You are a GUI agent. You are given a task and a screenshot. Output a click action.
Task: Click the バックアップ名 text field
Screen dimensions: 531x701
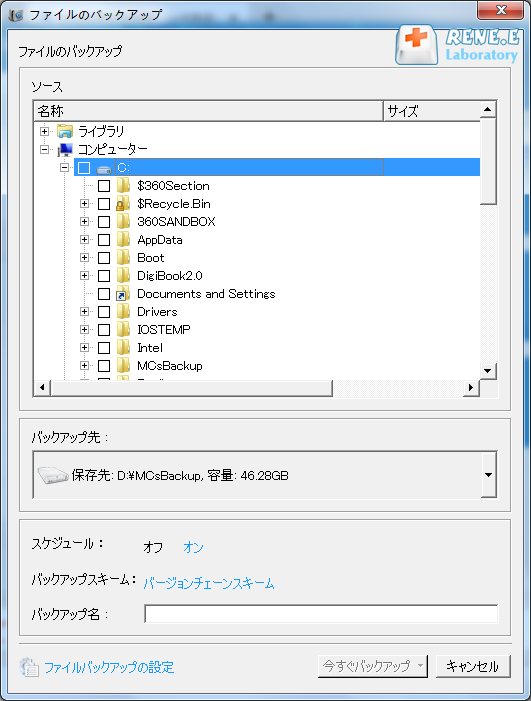(x=321, y=613)
